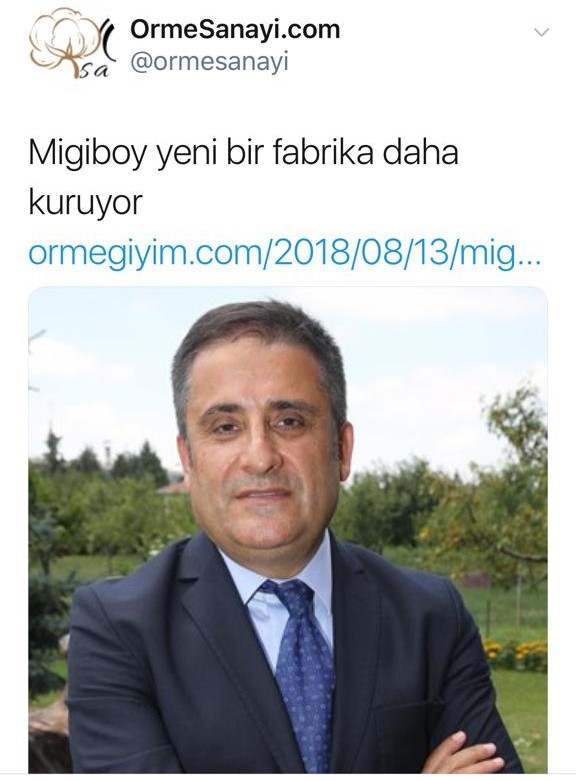Tap the 'sa' script lettering in logo
This screenshot has height=781, width=576.
tap(93, 71)
